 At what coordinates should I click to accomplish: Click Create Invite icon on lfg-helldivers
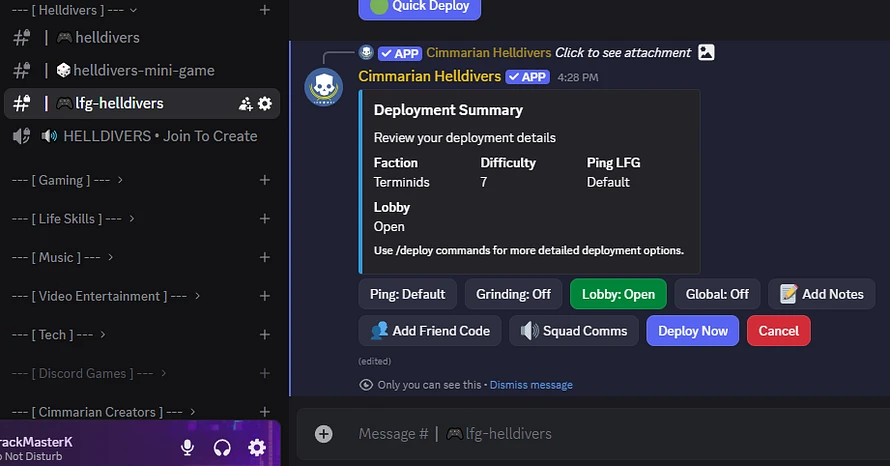tap(245, 103)
